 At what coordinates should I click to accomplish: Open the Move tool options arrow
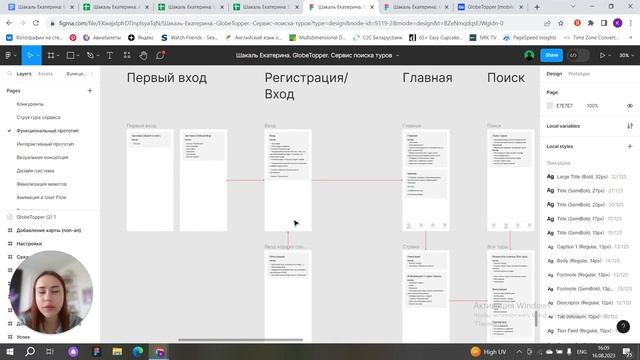[38, 55]
